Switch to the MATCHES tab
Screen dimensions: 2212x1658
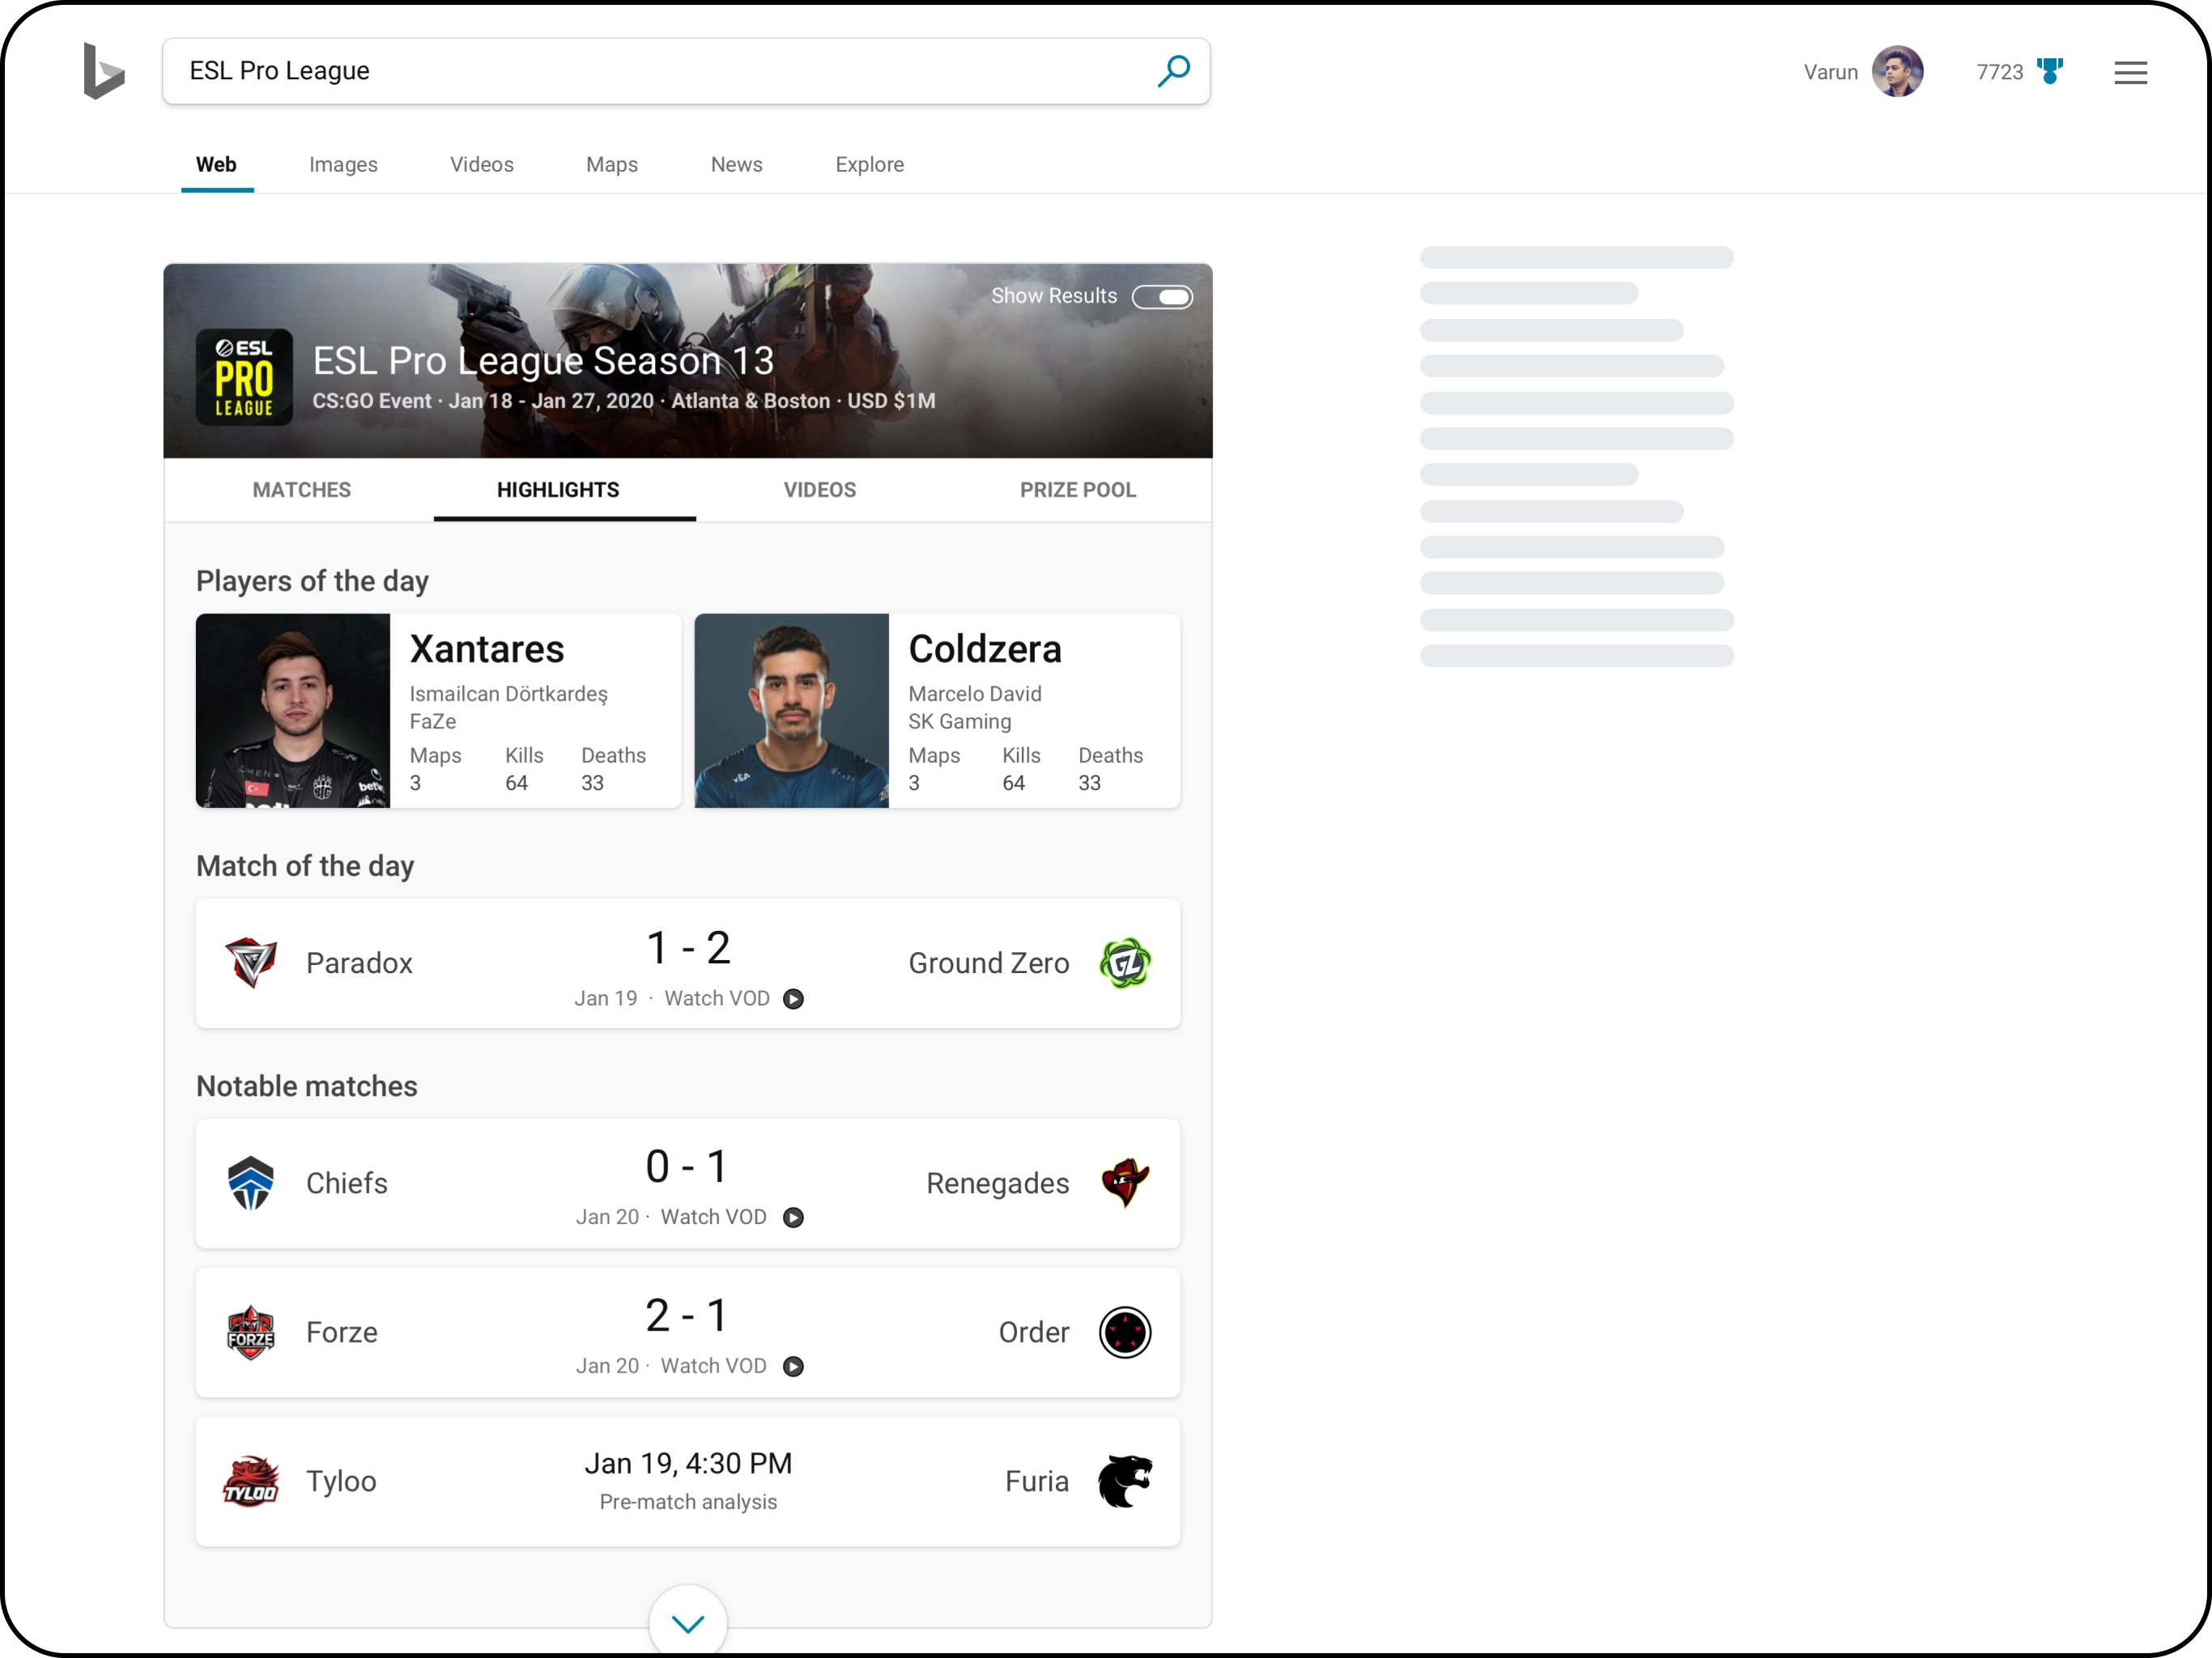pos(301,490)
